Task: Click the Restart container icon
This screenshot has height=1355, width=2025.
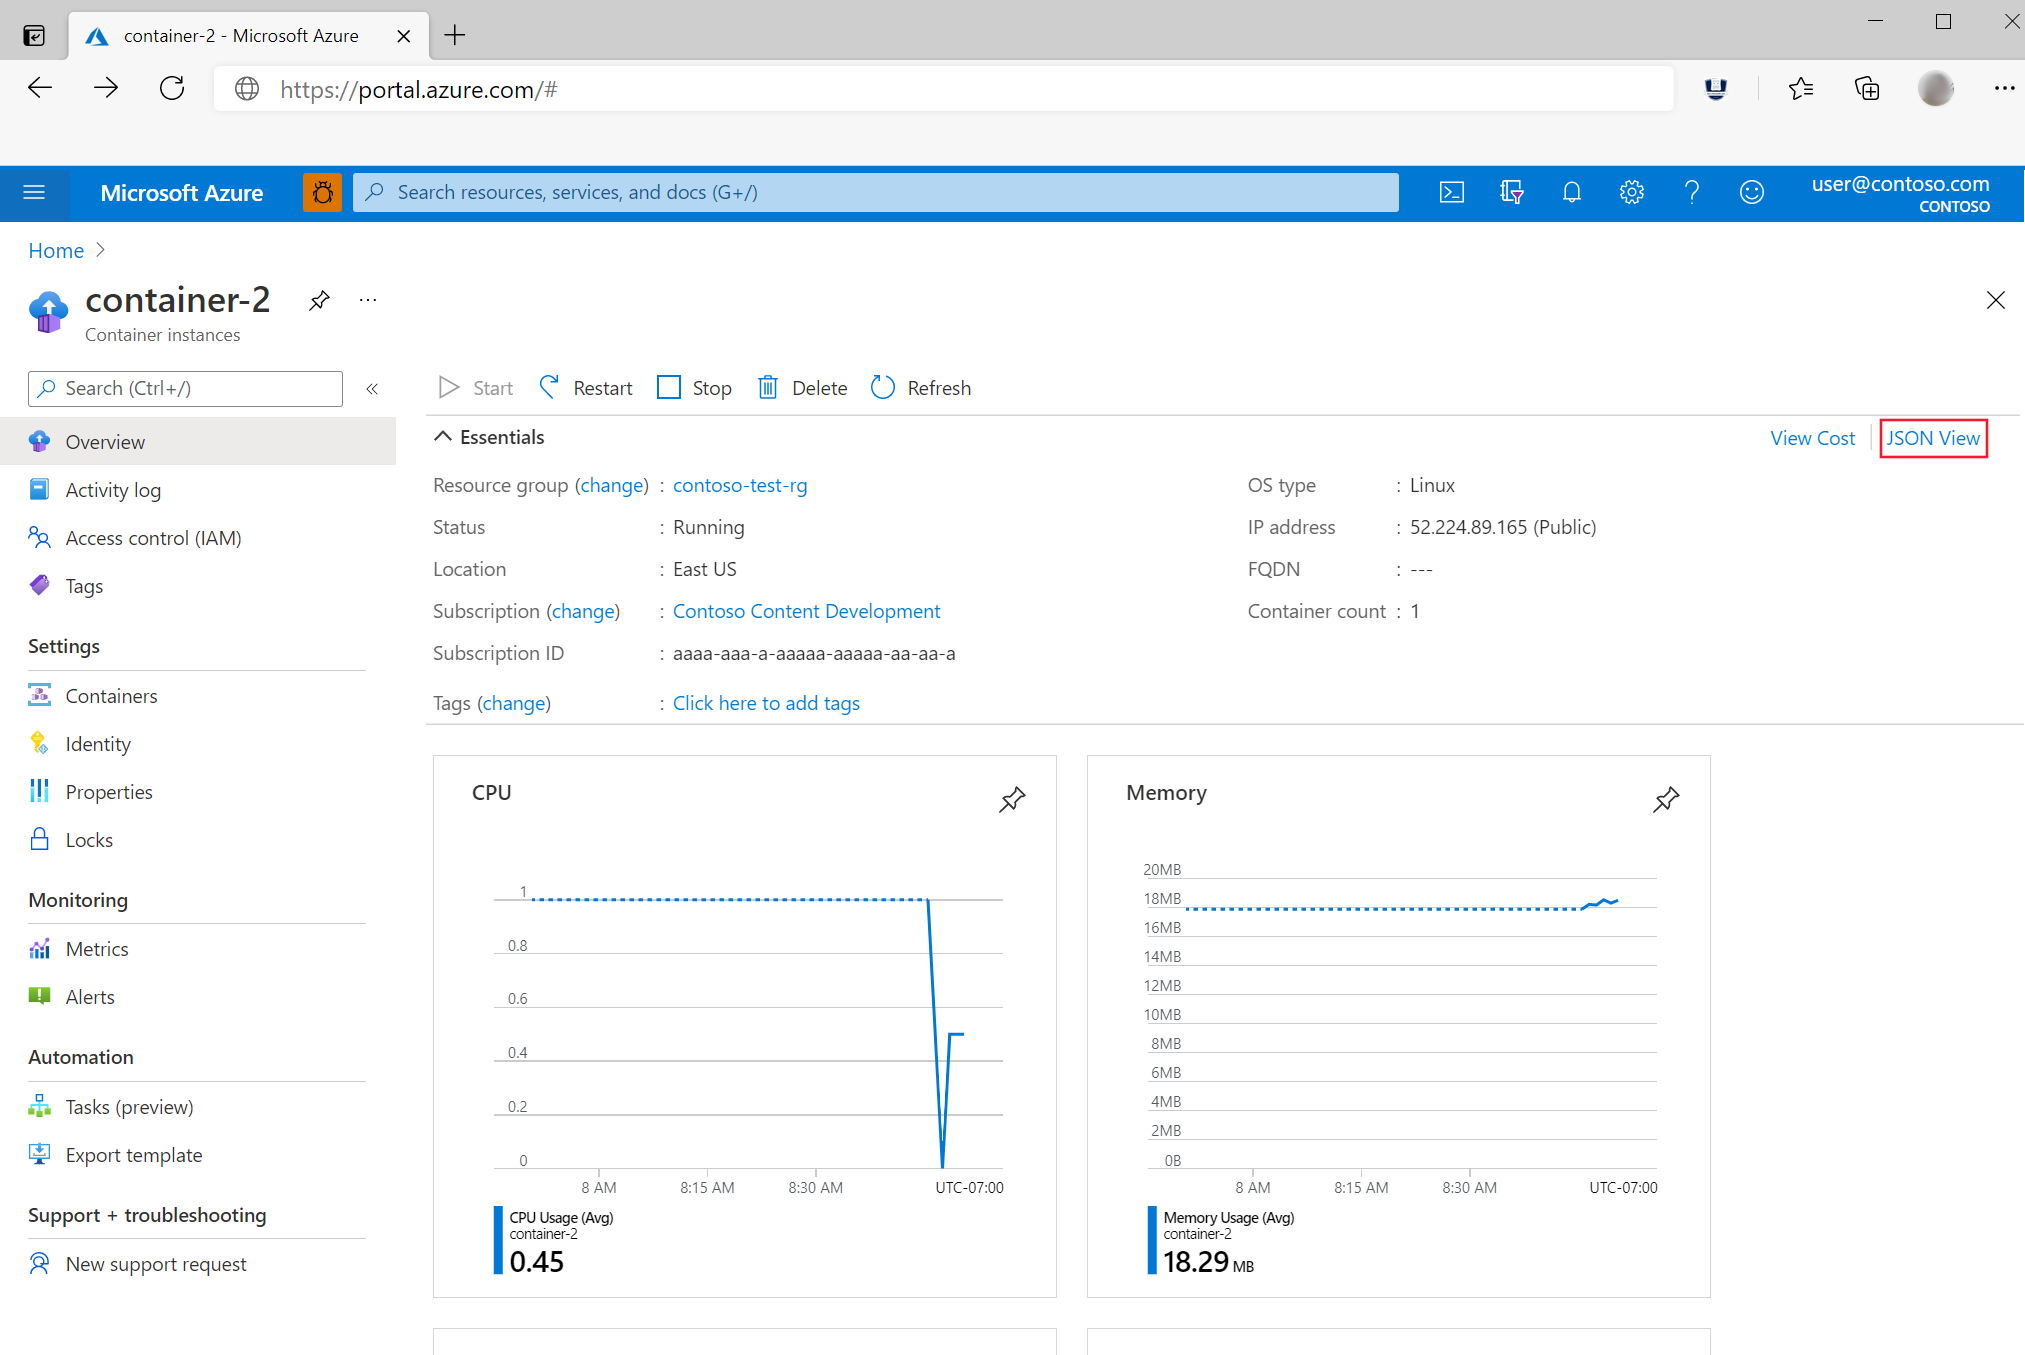Action: tap(550, 387)
